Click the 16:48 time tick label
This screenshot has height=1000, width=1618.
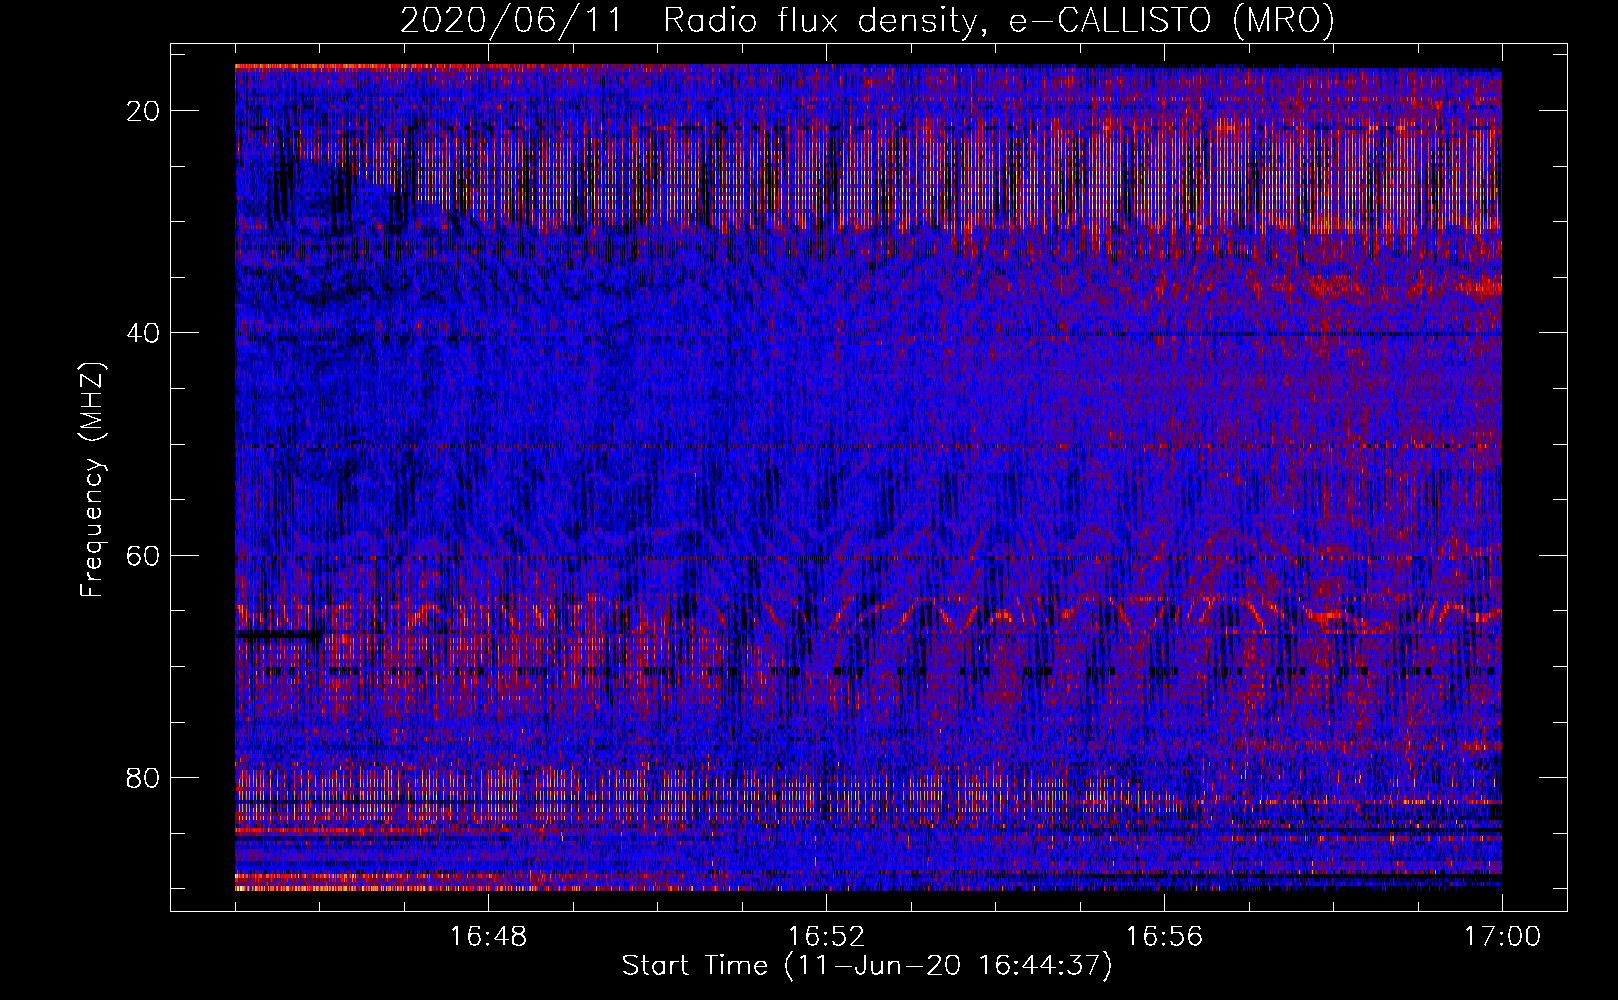click(x=488, y=937)
